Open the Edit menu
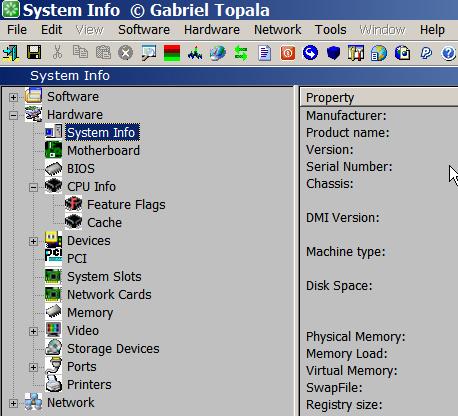This screenshot has width=458, height=416. 52,30
